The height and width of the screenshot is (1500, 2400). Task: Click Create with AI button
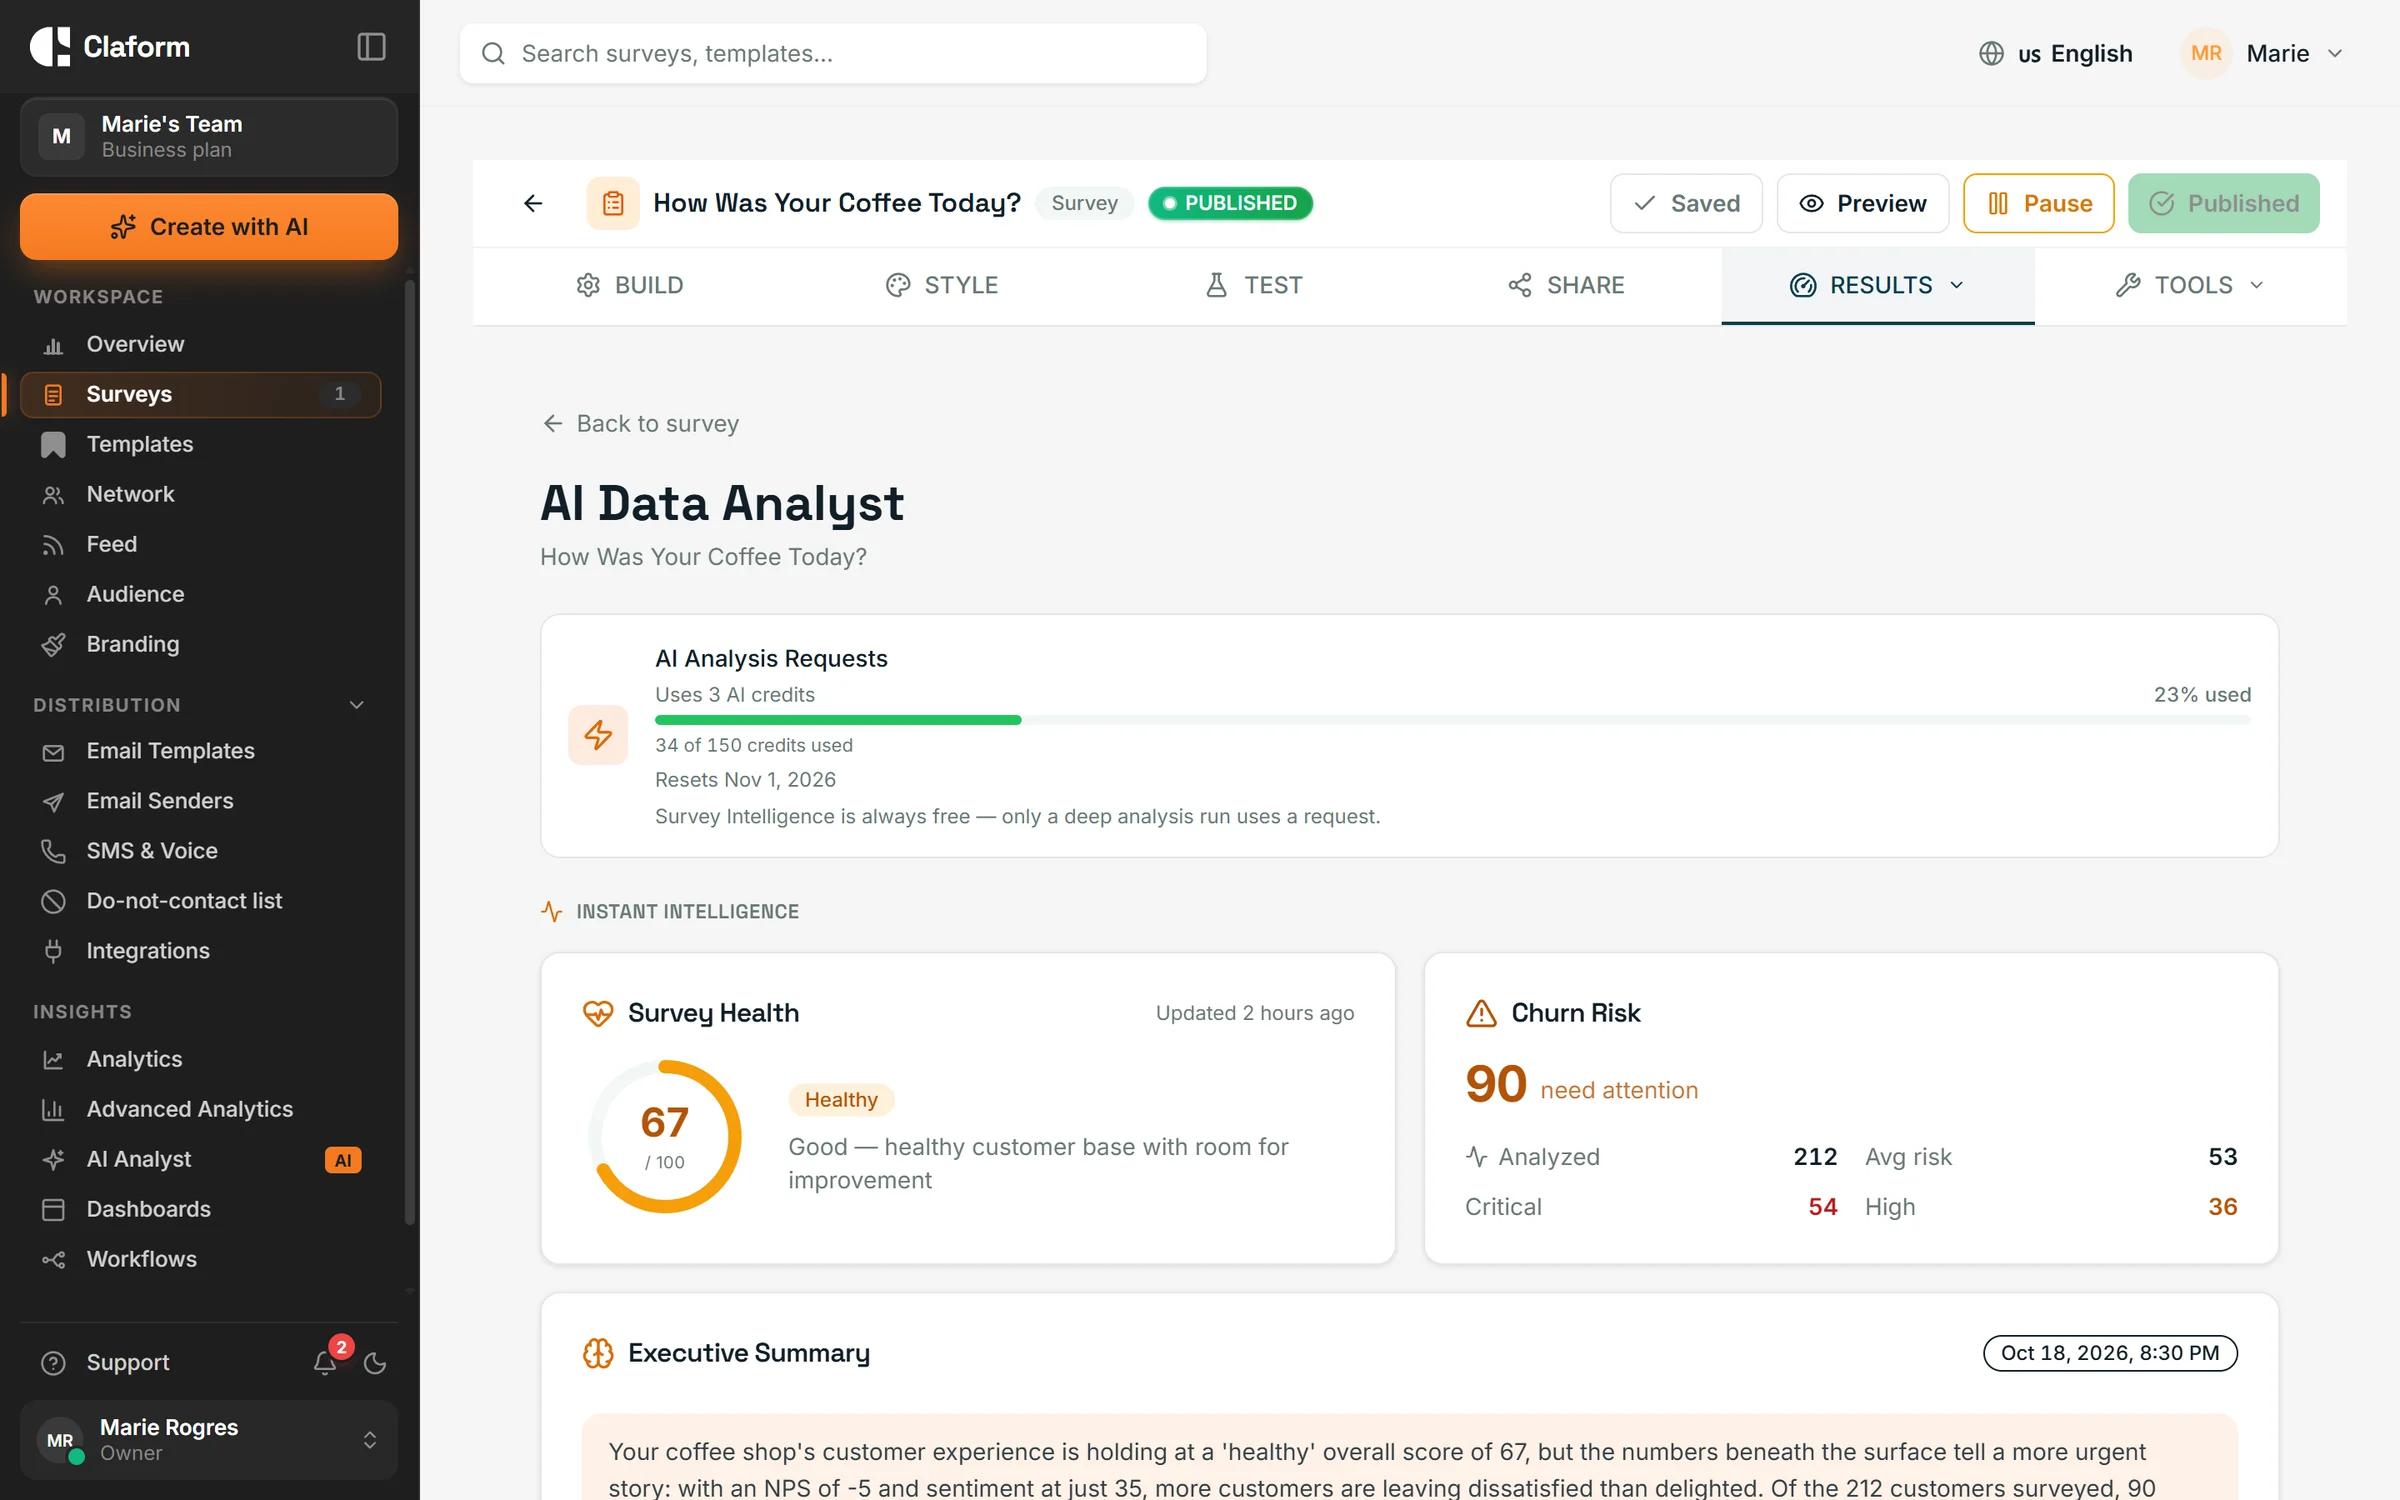tap(209, 227)
